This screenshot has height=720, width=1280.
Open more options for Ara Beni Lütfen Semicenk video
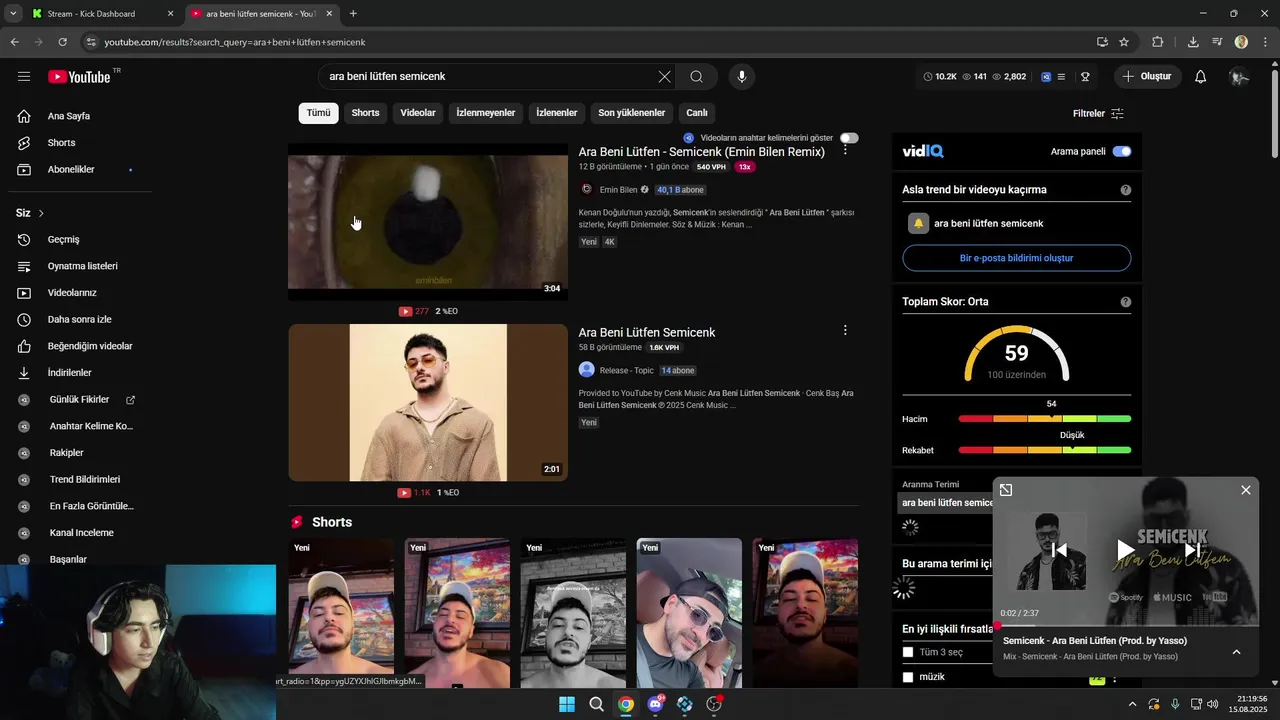845,330
